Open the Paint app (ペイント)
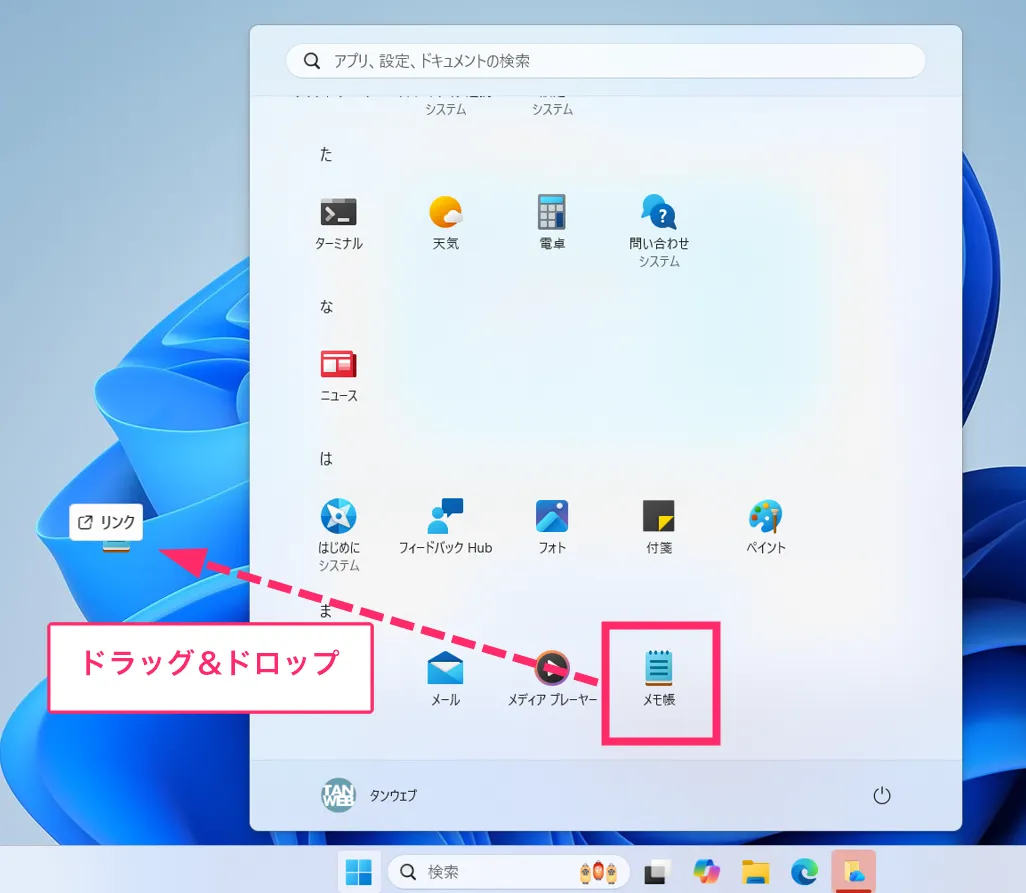 point(766,527)
